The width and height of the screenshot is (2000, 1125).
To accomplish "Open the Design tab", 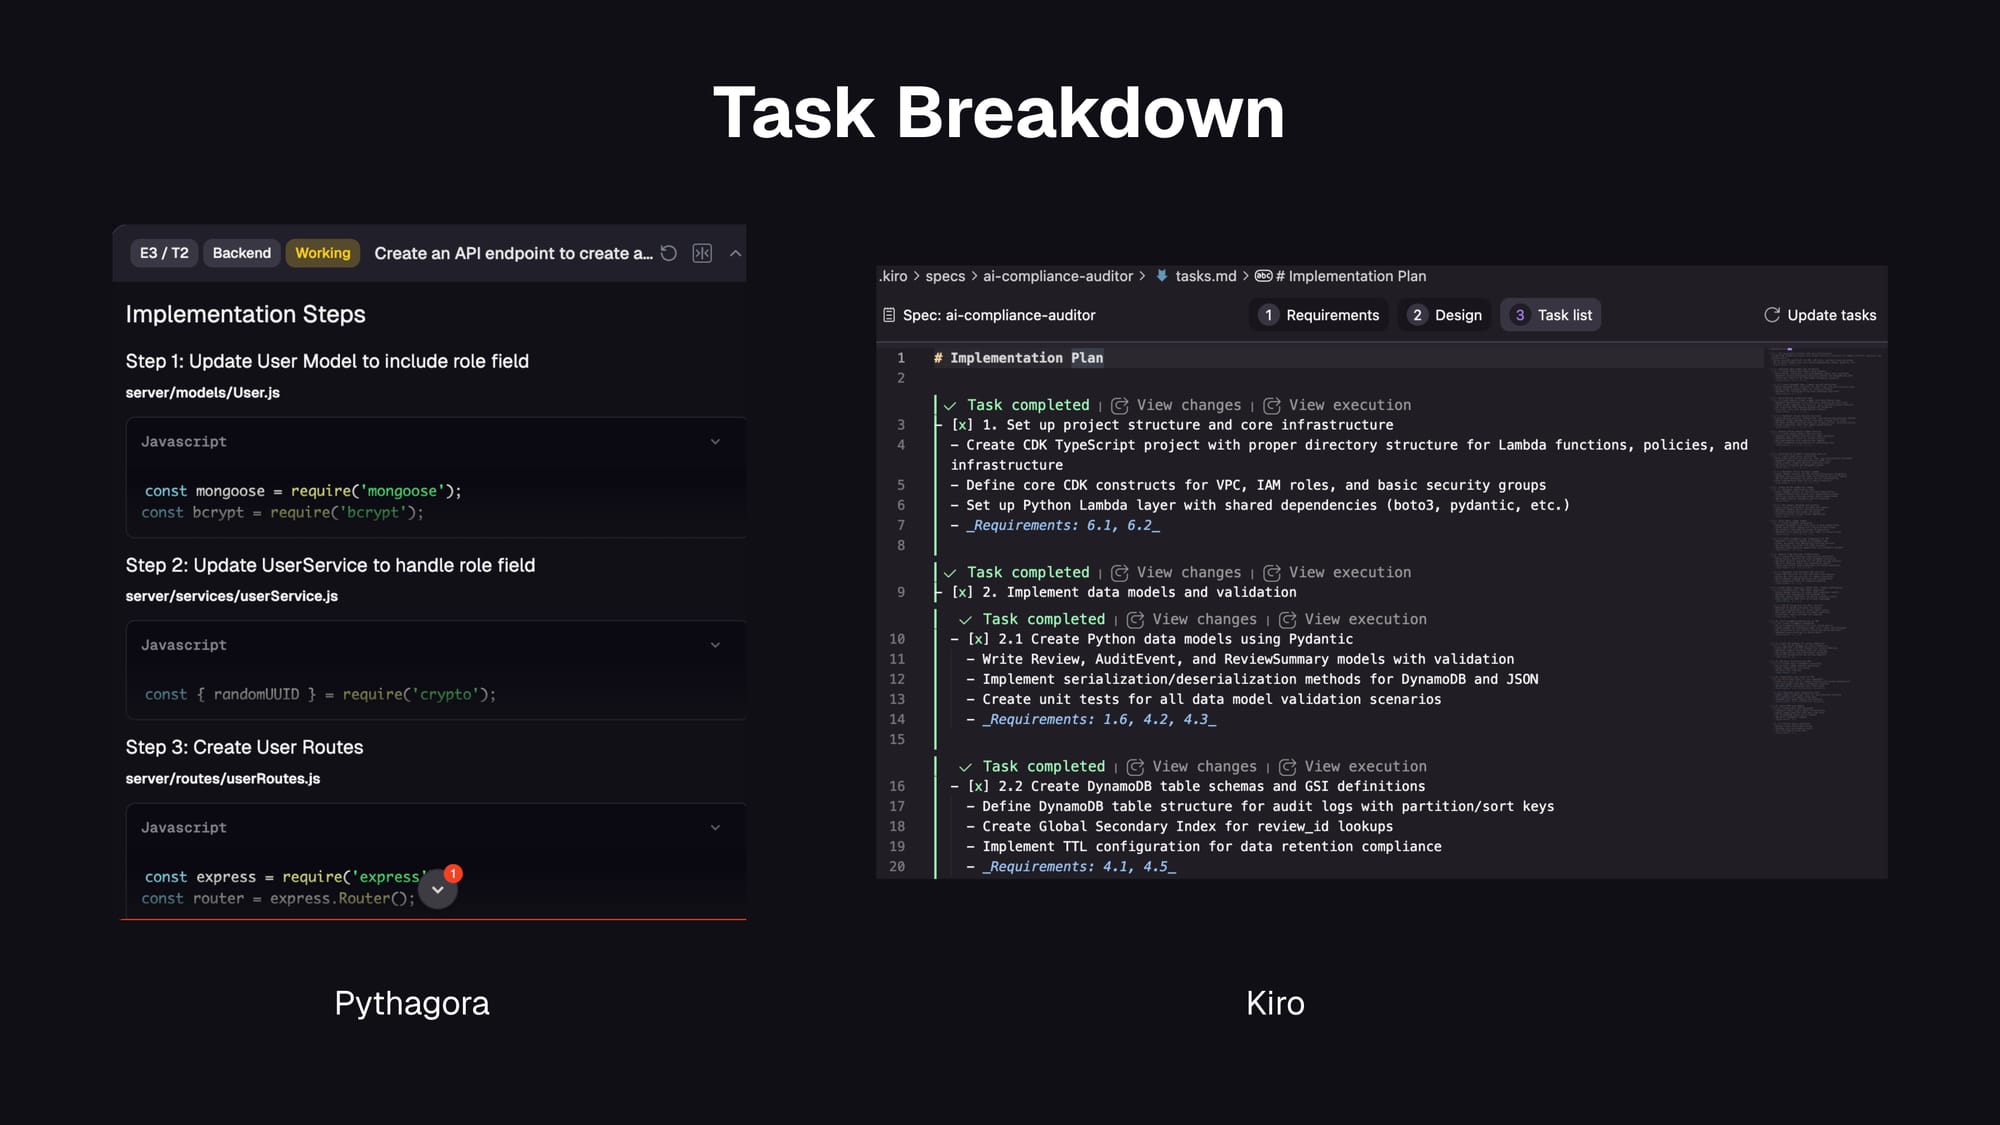I will (1445, 315).
